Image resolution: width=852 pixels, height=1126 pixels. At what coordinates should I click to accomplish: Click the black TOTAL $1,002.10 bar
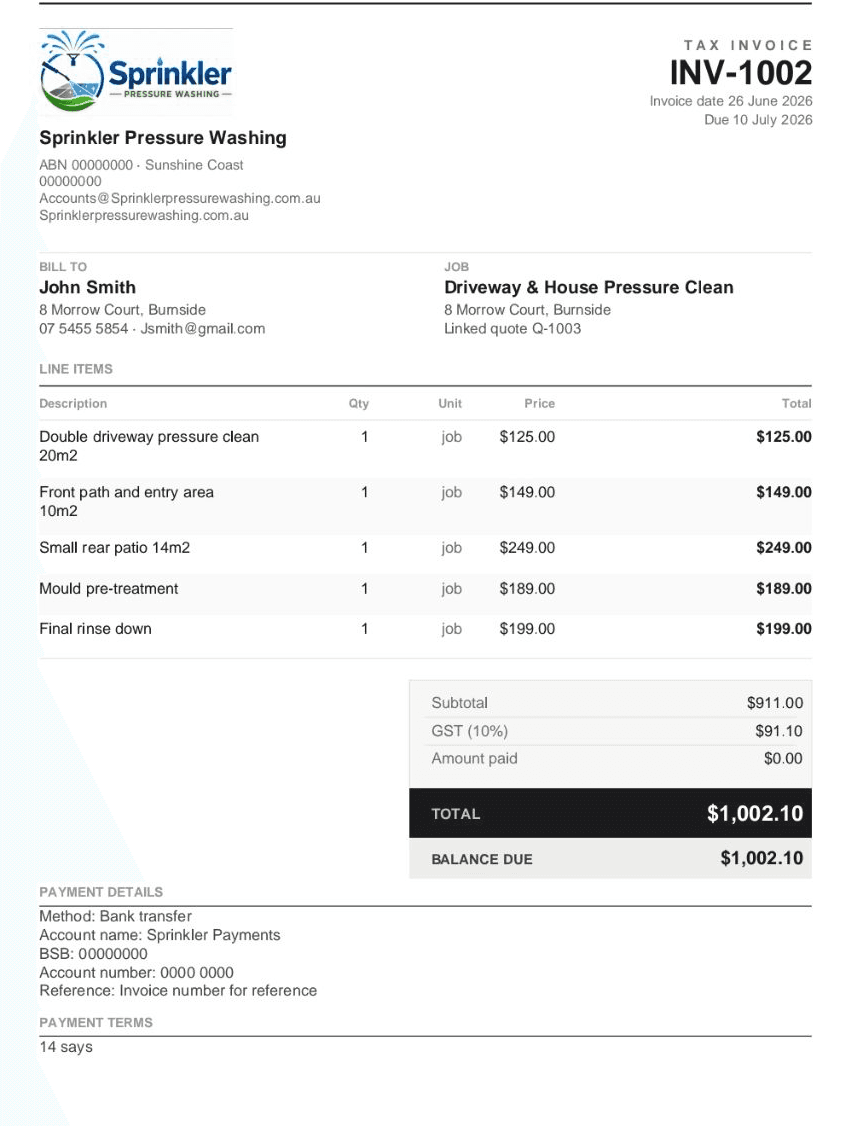tap(611, 813)
